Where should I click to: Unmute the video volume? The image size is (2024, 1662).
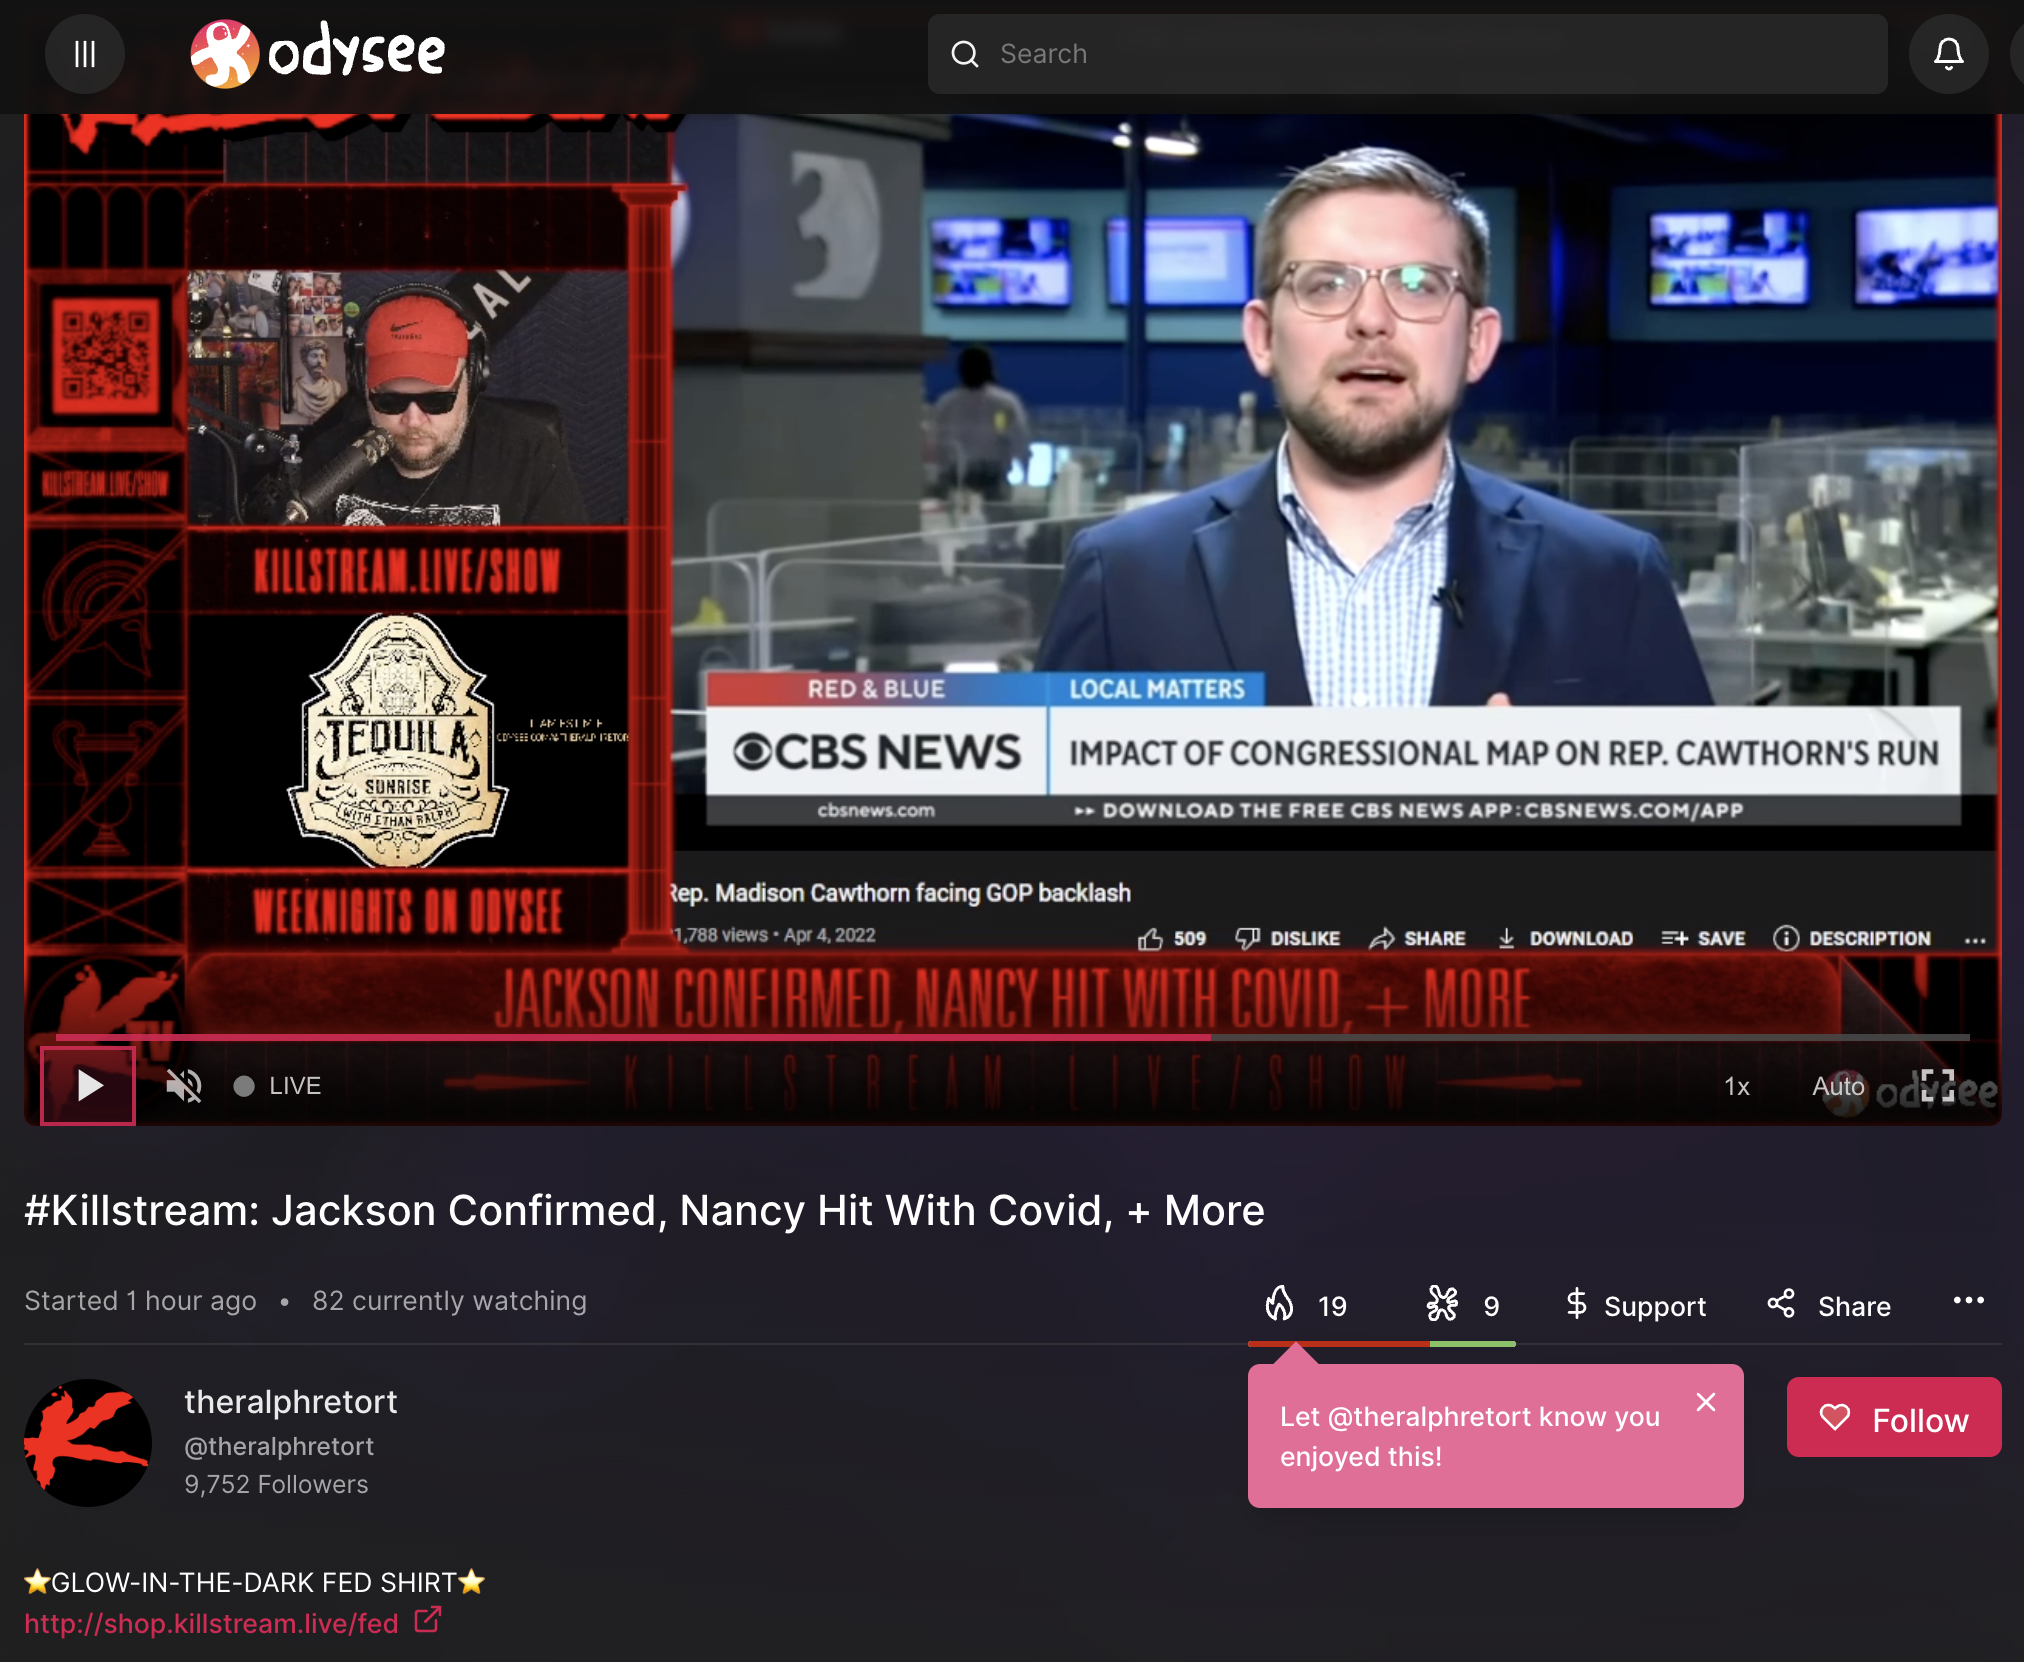click(184, 1085)
